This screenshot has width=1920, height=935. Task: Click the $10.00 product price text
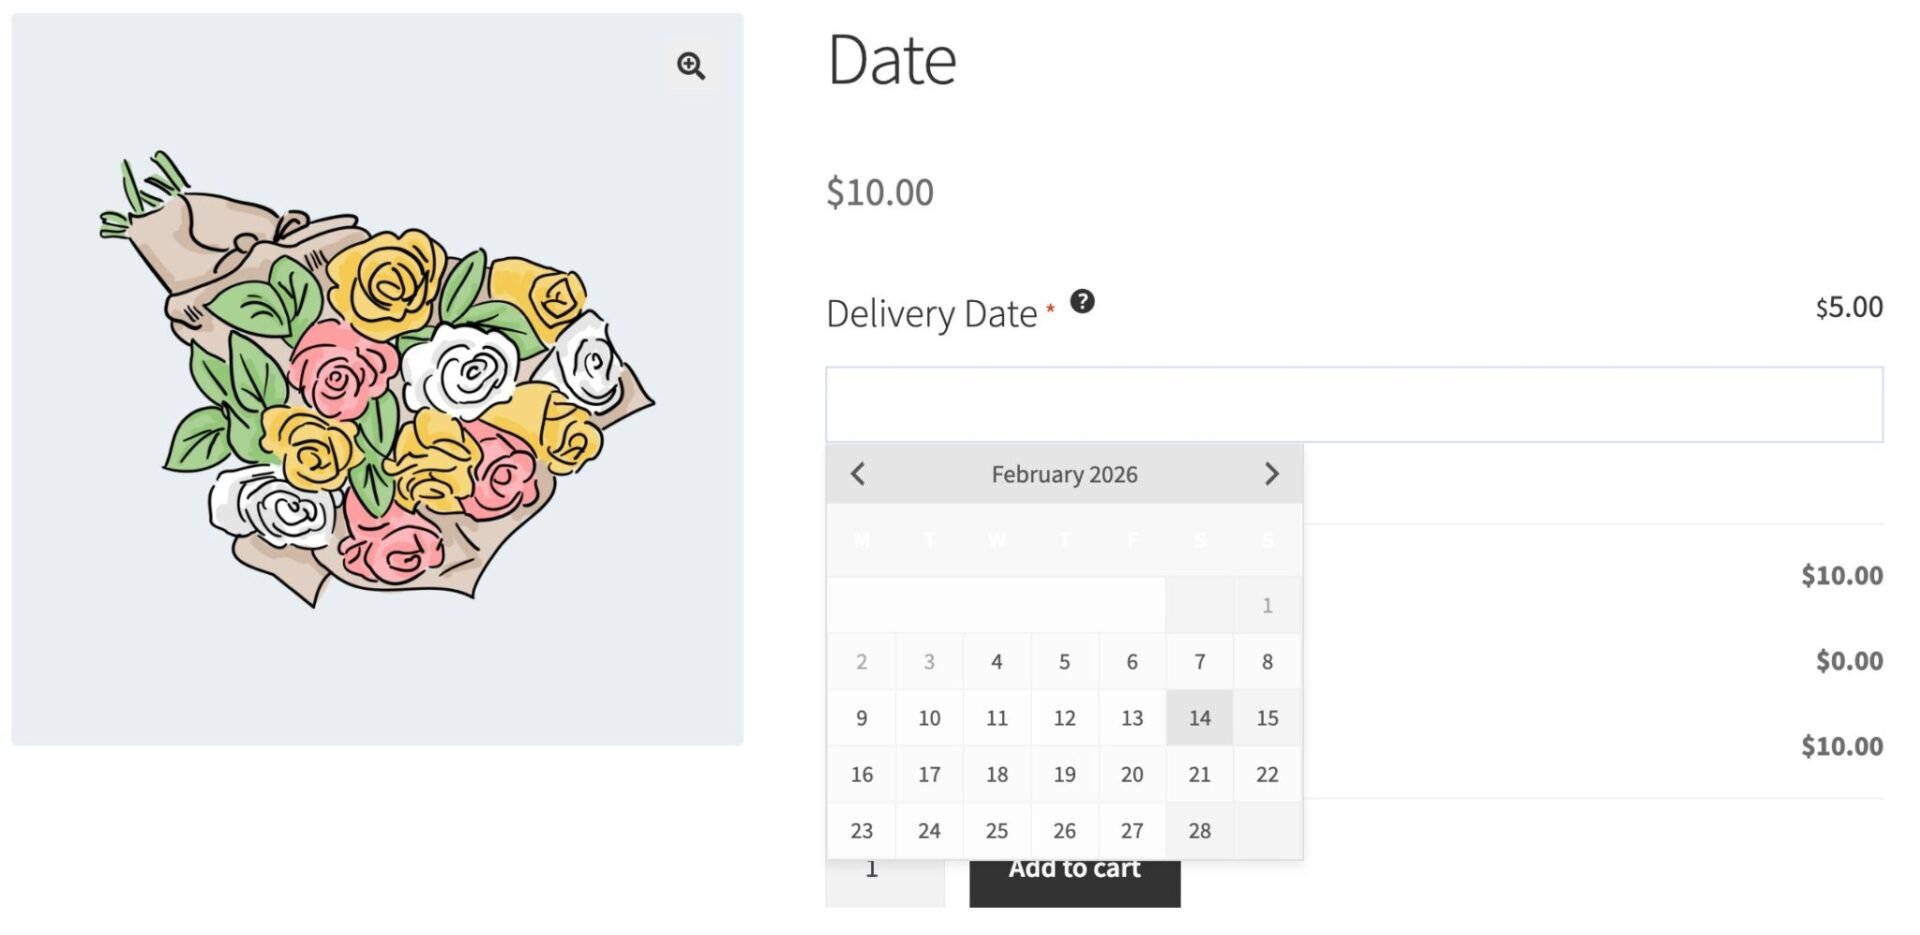coord(879,191)
